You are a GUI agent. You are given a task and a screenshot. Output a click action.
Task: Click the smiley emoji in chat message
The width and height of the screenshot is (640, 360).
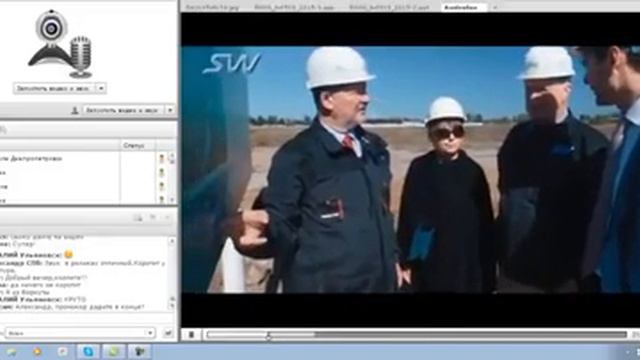[69, 254]
